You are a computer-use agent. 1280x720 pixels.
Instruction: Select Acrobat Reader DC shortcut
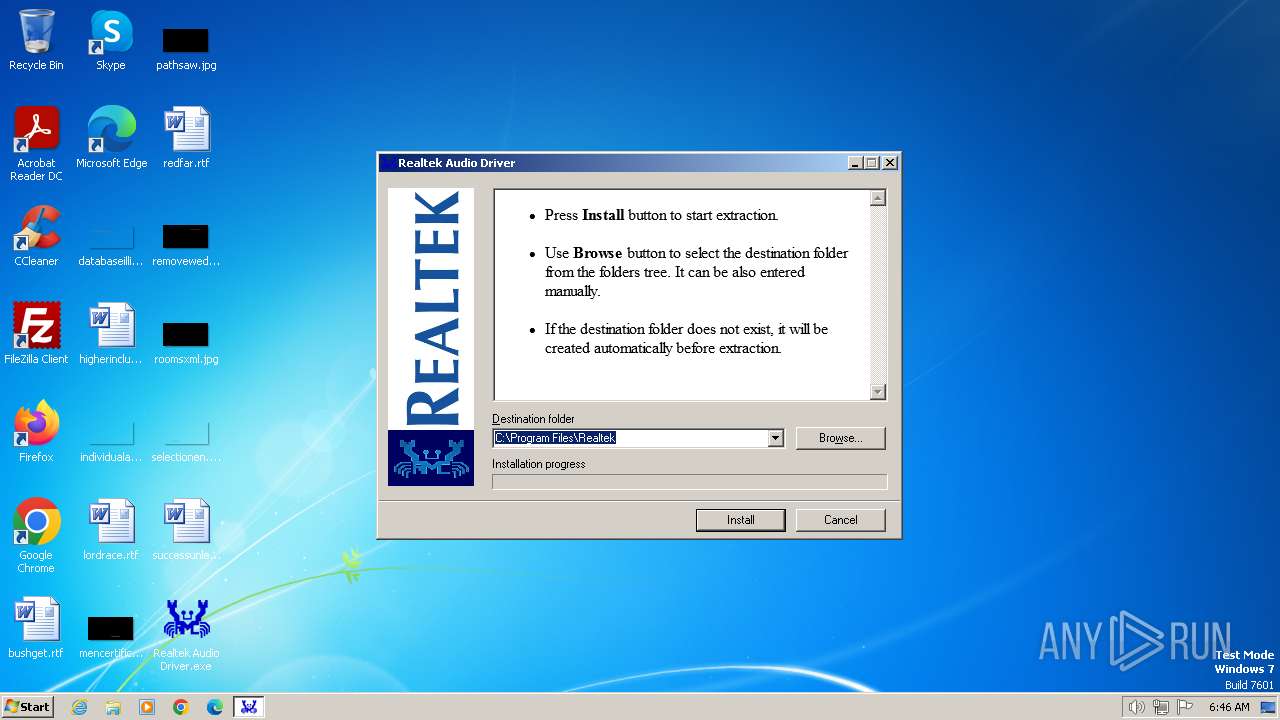click(36, 144)
